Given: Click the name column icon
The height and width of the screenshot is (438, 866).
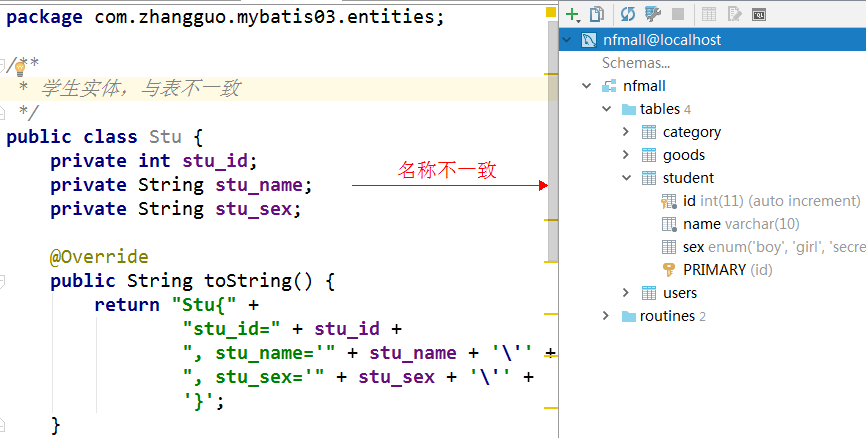Looking at the screenshot, I should tap(669, 224).
